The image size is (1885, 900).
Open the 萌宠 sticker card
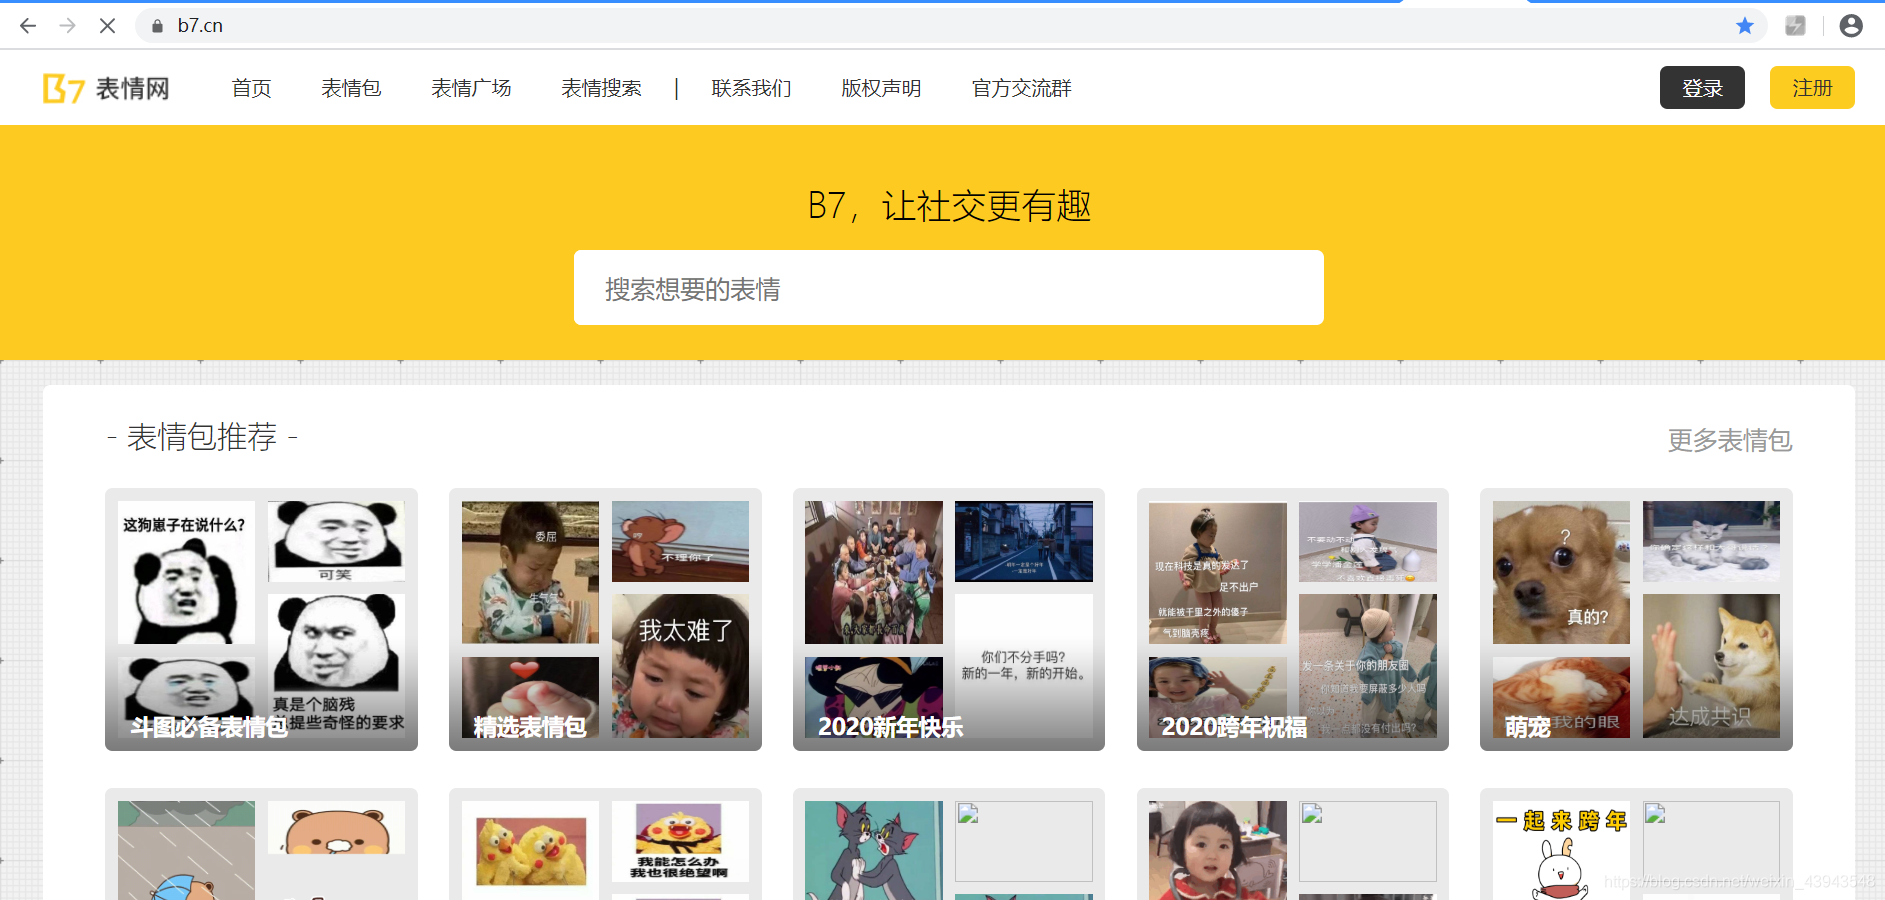pyautogui.click(x=1636, y=619)
